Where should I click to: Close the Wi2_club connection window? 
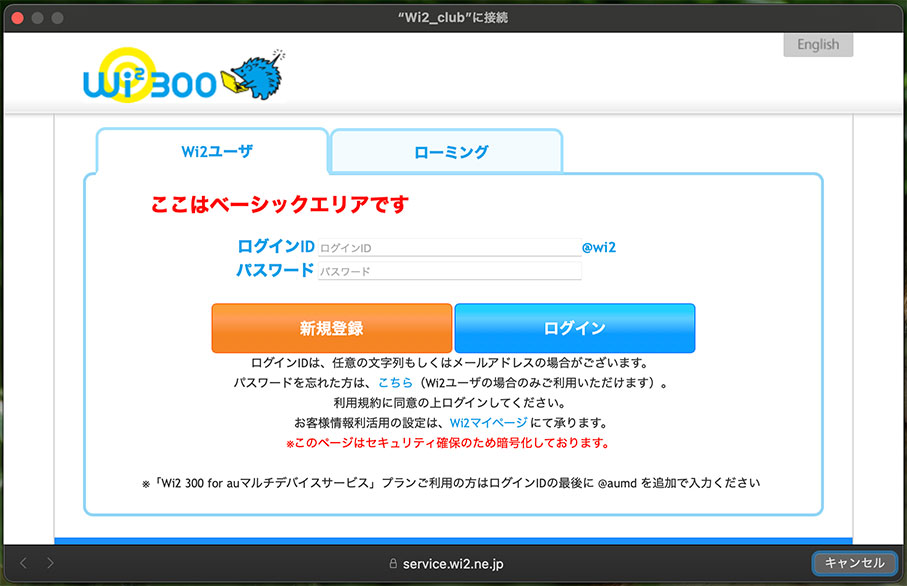click(x=17, y=18)
